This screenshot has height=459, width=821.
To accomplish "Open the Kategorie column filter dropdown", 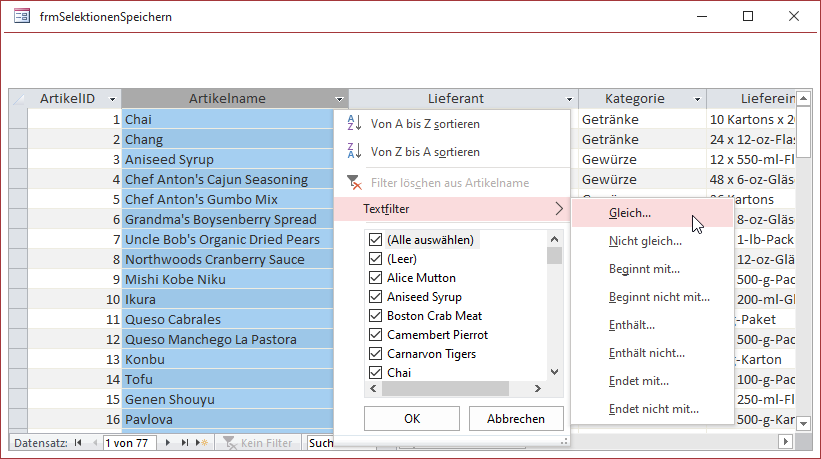I will coord(697,99).
